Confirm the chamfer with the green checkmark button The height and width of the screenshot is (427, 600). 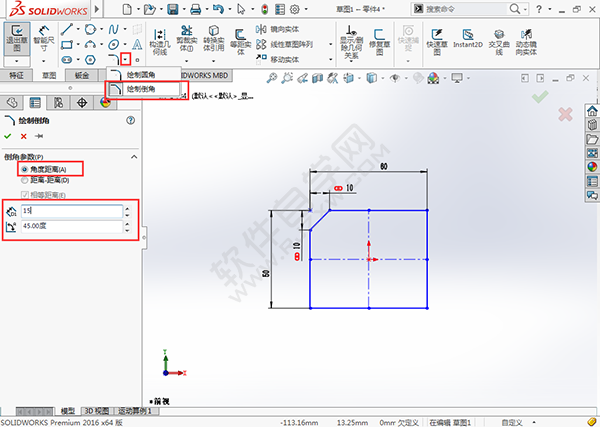click(8, 136)
